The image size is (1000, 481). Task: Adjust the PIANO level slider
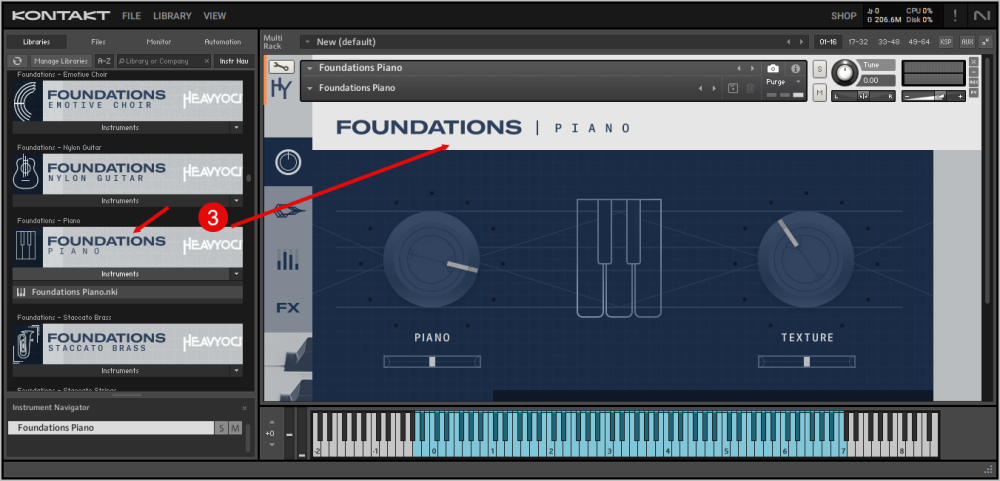pyautogui.click(x=432, y=362)
